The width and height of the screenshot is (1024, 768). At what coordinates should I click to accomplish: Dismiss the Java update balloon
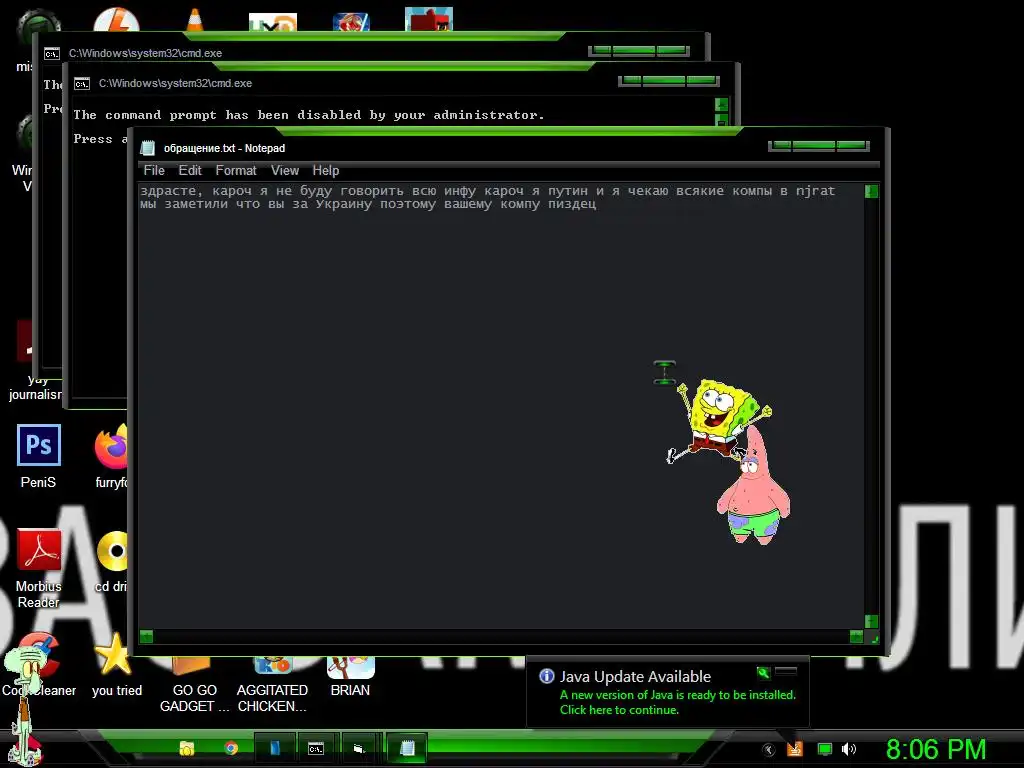coord(786,671)
